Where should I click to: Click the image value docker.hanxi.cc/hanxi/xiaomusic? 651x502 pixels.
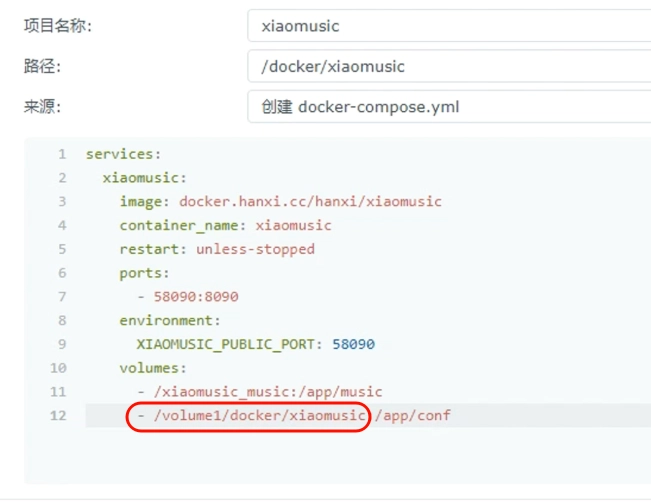[x=310, y=201]
